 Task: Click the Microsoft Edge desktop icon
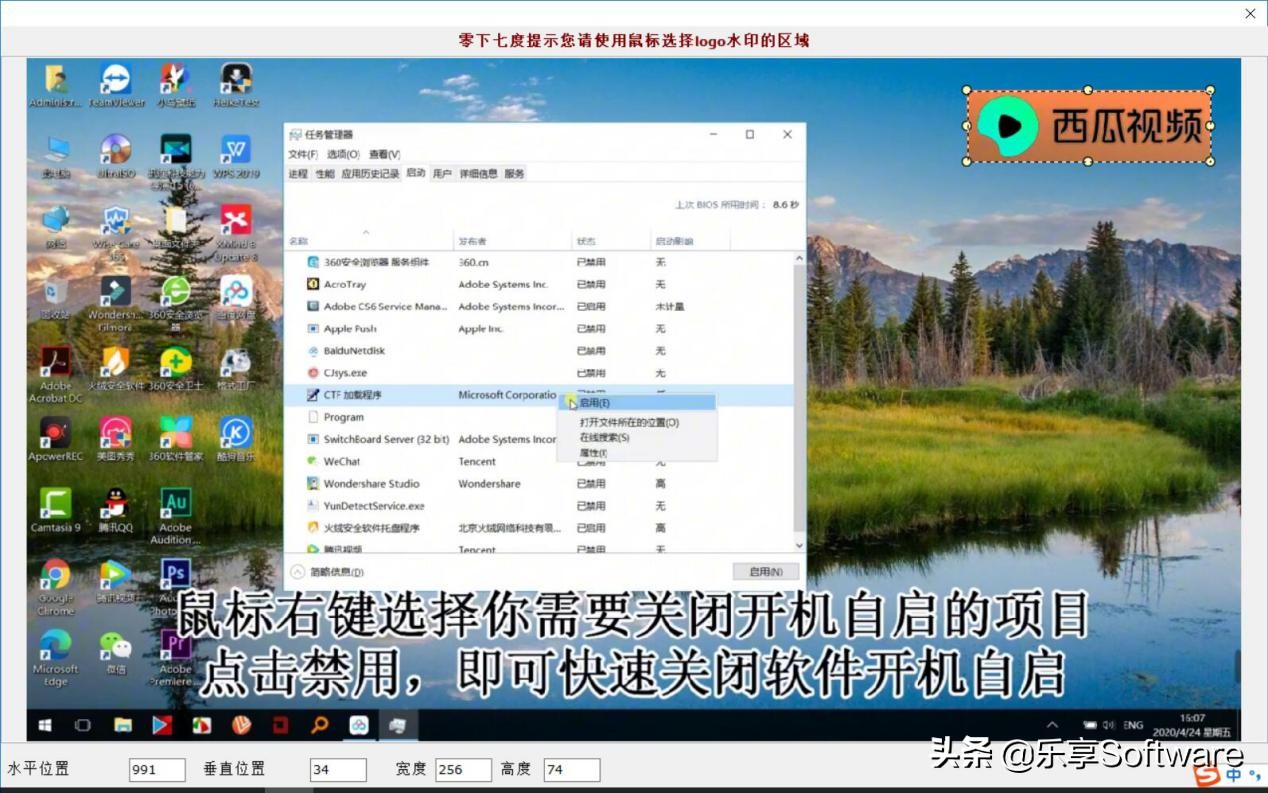pyautogui.click(x=55, y=658)
